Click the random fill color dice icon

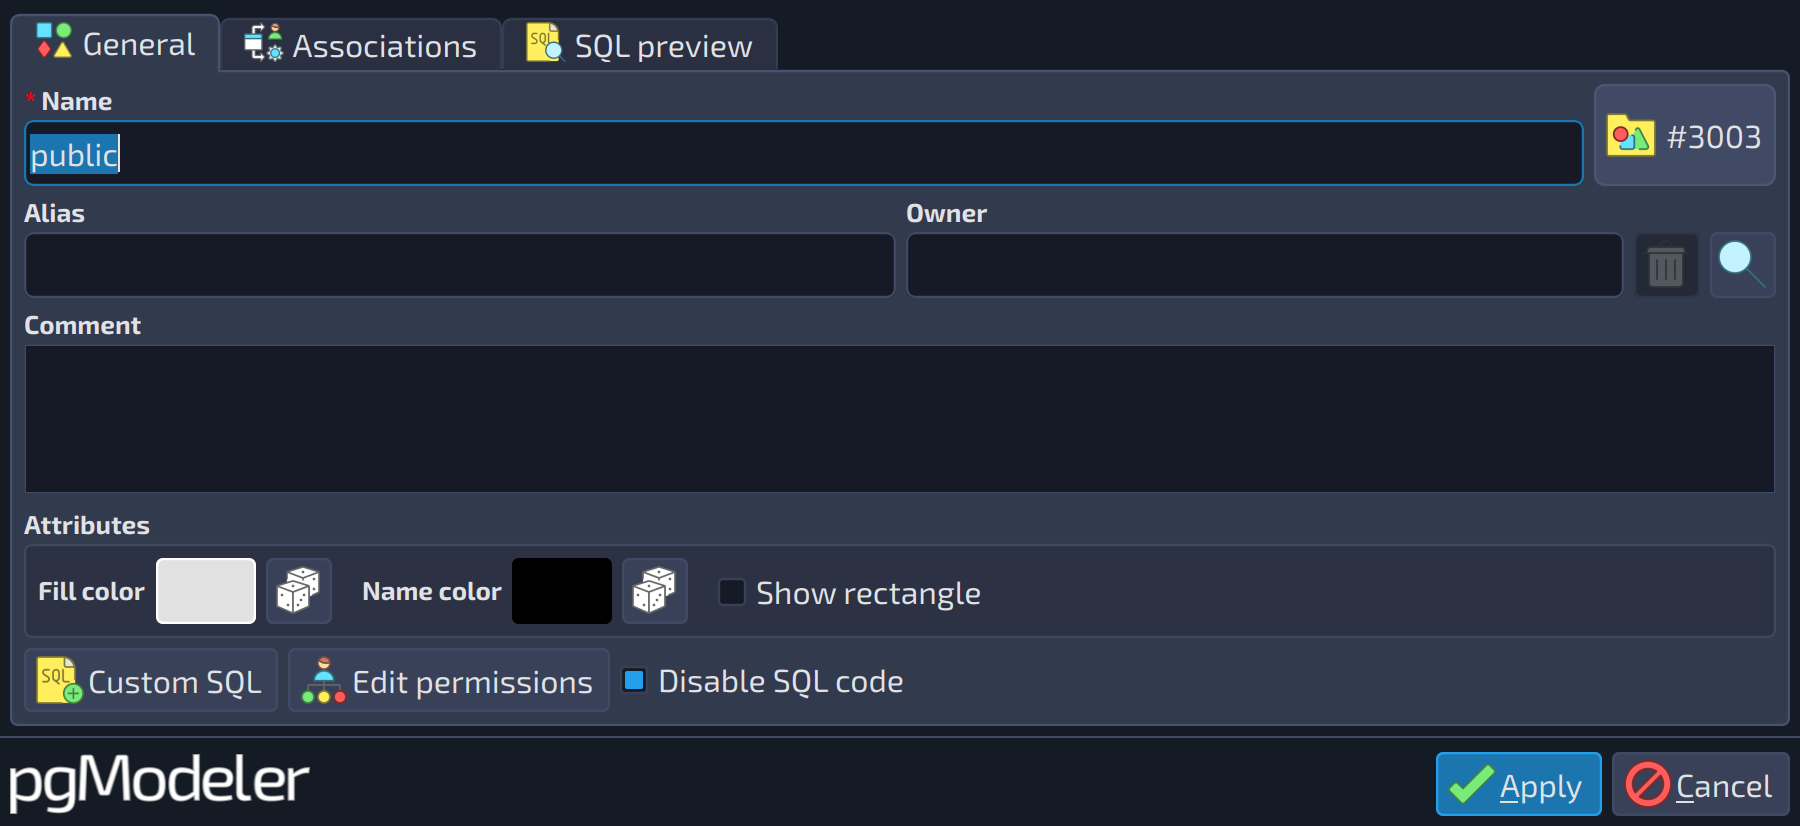coord(298,591)
